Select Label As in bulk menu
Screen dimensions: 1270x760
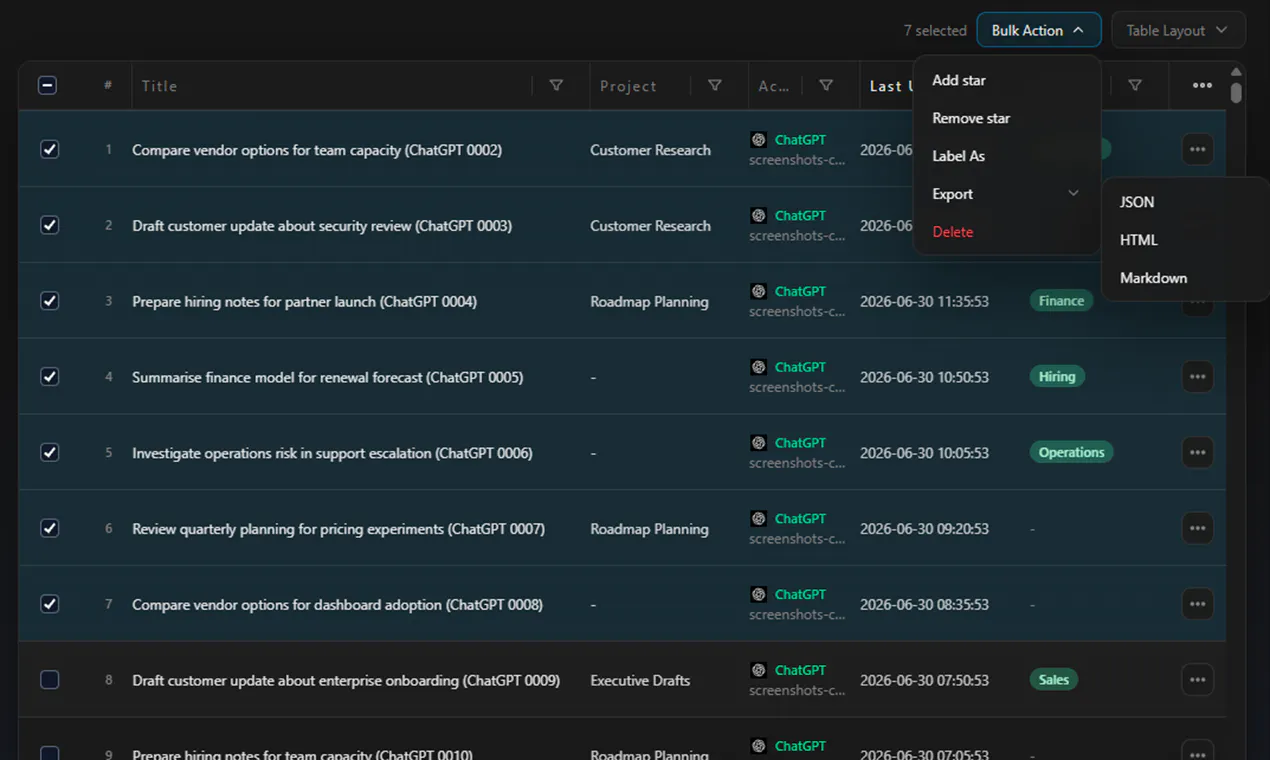(x=1006, y=156)
